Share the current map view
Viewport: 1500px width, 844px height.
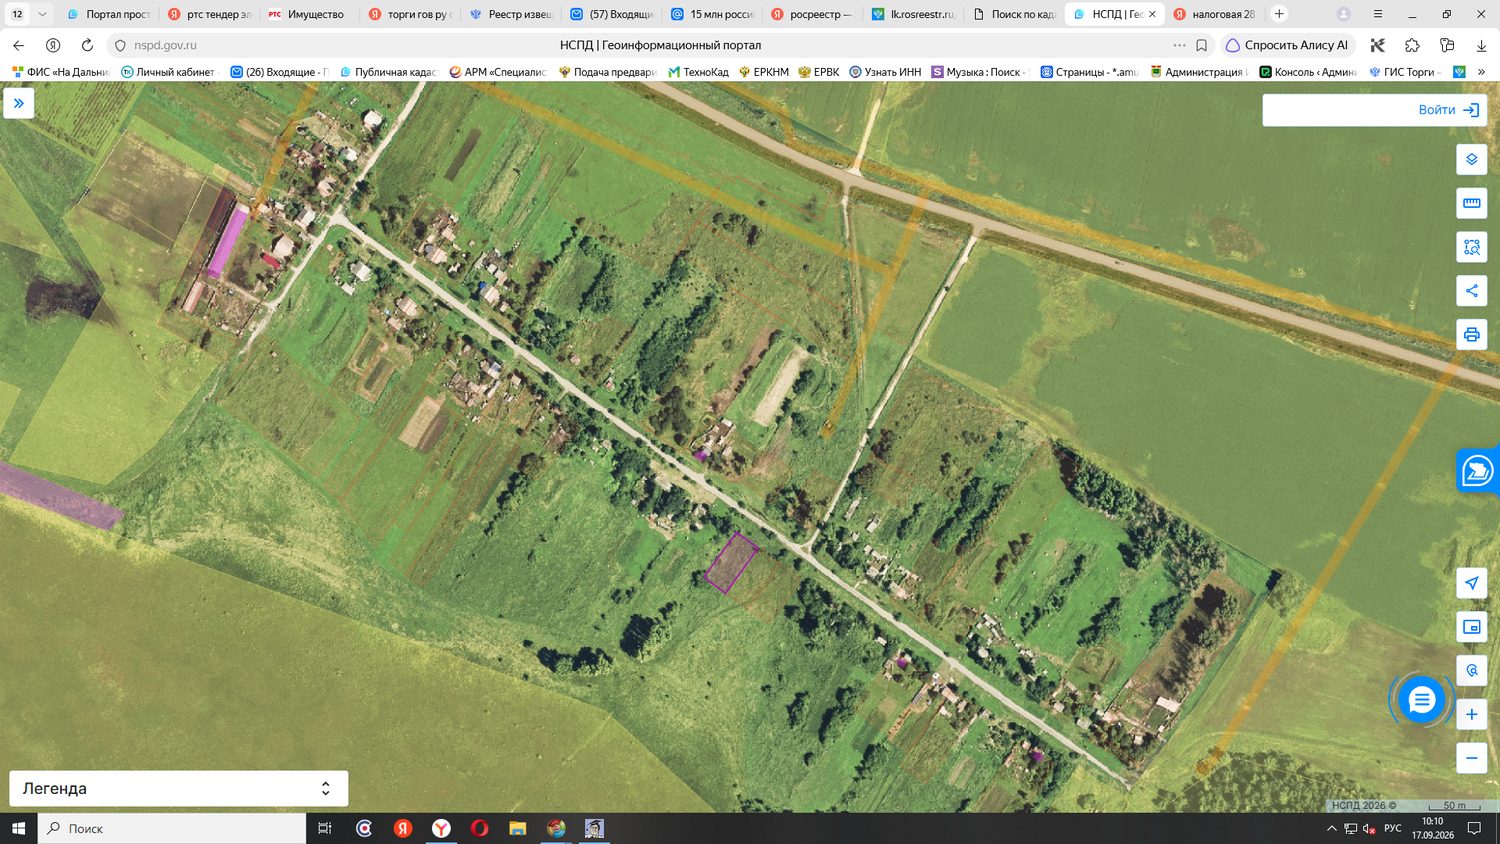1471,291
